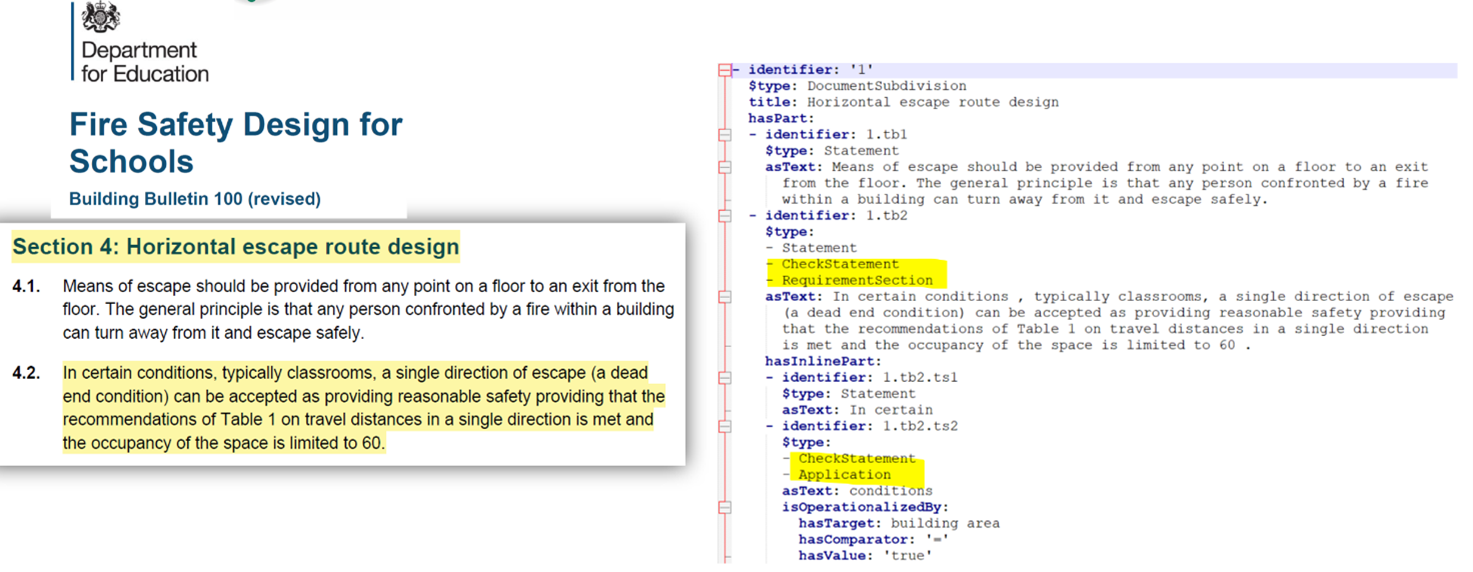Click the highlighted Application type line
This screenshot has height=572, width=1473.
pos(843,475)
